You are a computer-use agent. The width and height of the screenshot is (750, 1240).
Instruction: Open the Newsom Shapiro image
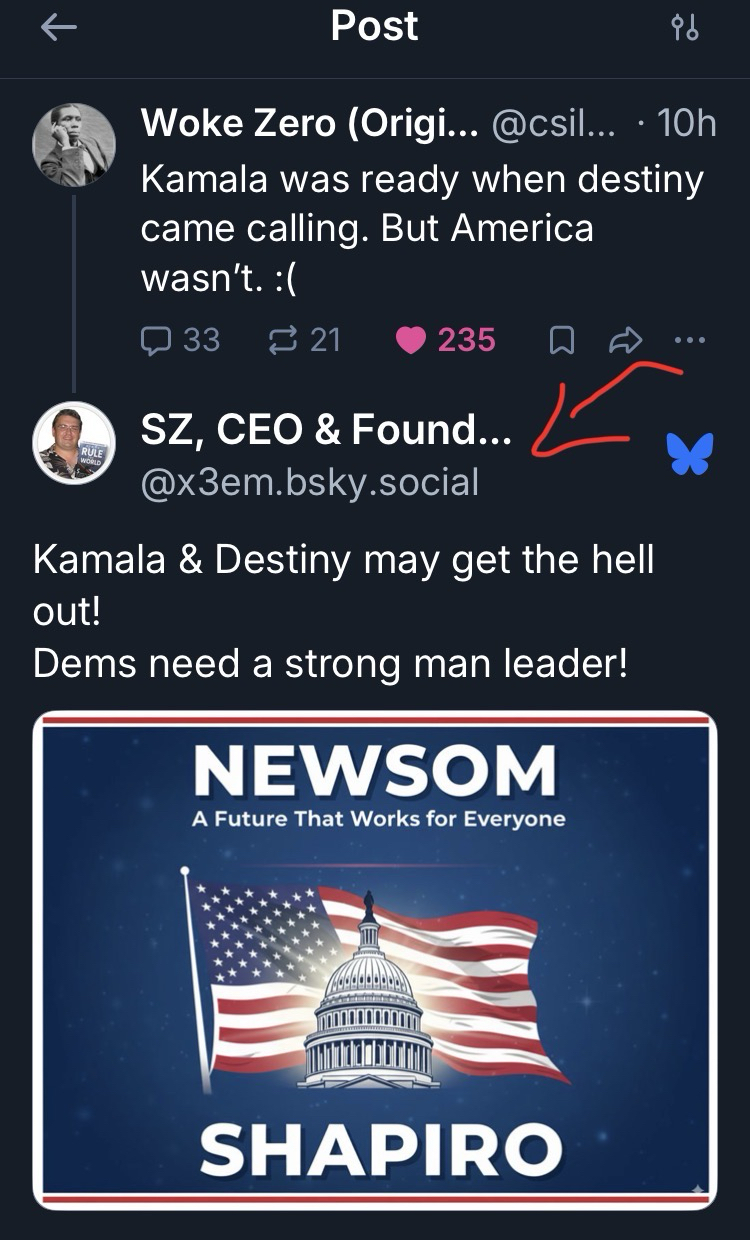(x=375, y=960)
